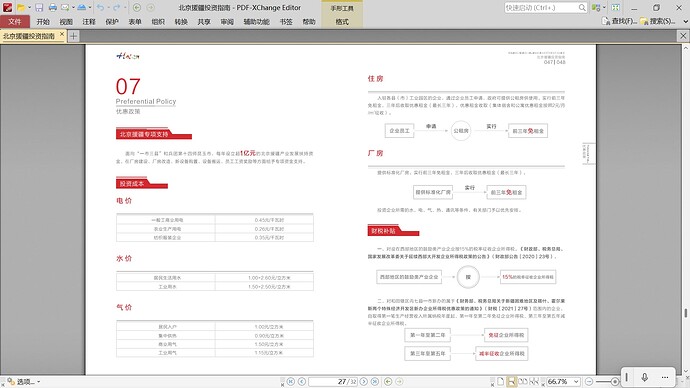This screenshot has width=690, height=388.
Task: Click the 搜索(S)... button
Action: tap(658, 21)
